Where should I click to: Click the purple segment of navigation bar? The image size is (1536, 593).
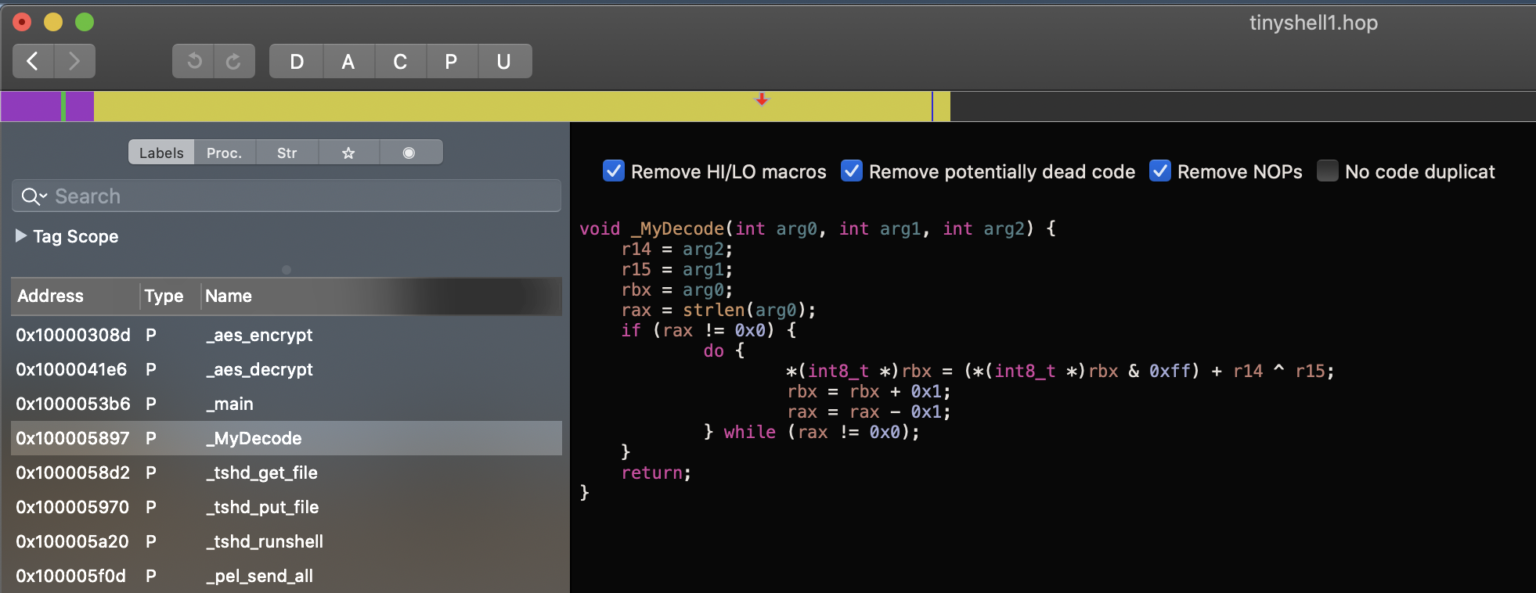click(30, 106)
